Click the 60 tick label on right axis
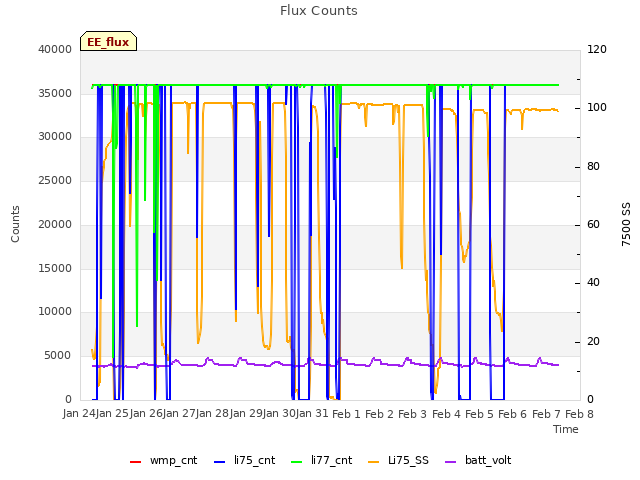Screen dimensions: 640x480 [593, 224]
